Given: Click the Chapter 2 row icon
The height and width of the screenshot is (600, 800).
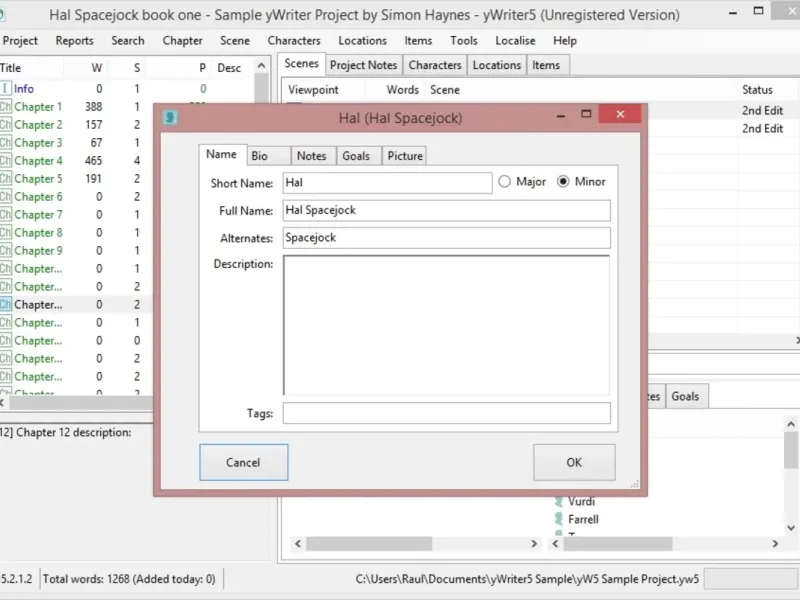Looking at the screenshot, I should point(5,124).
